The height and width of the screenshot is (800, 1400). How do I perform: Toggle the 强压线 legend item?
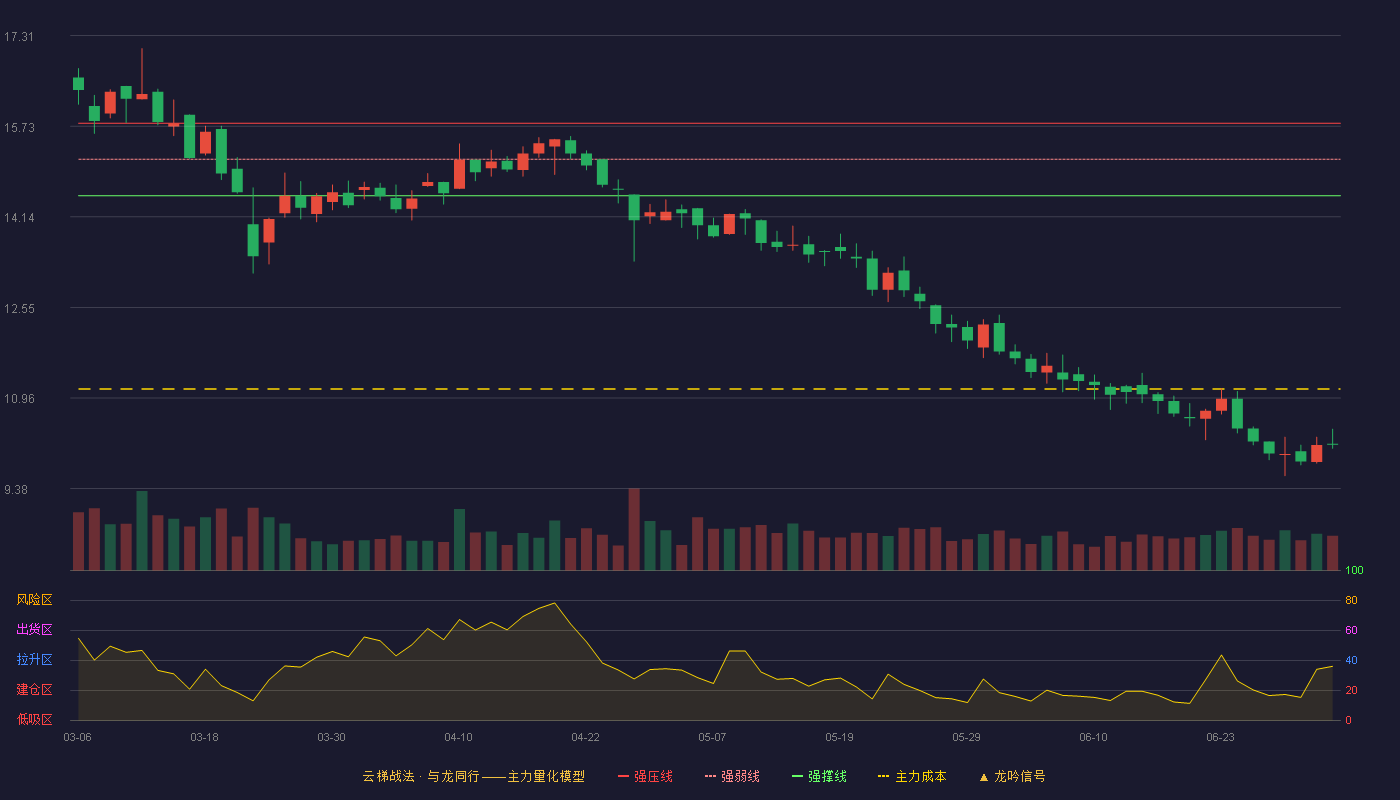[x=645, y=776]
